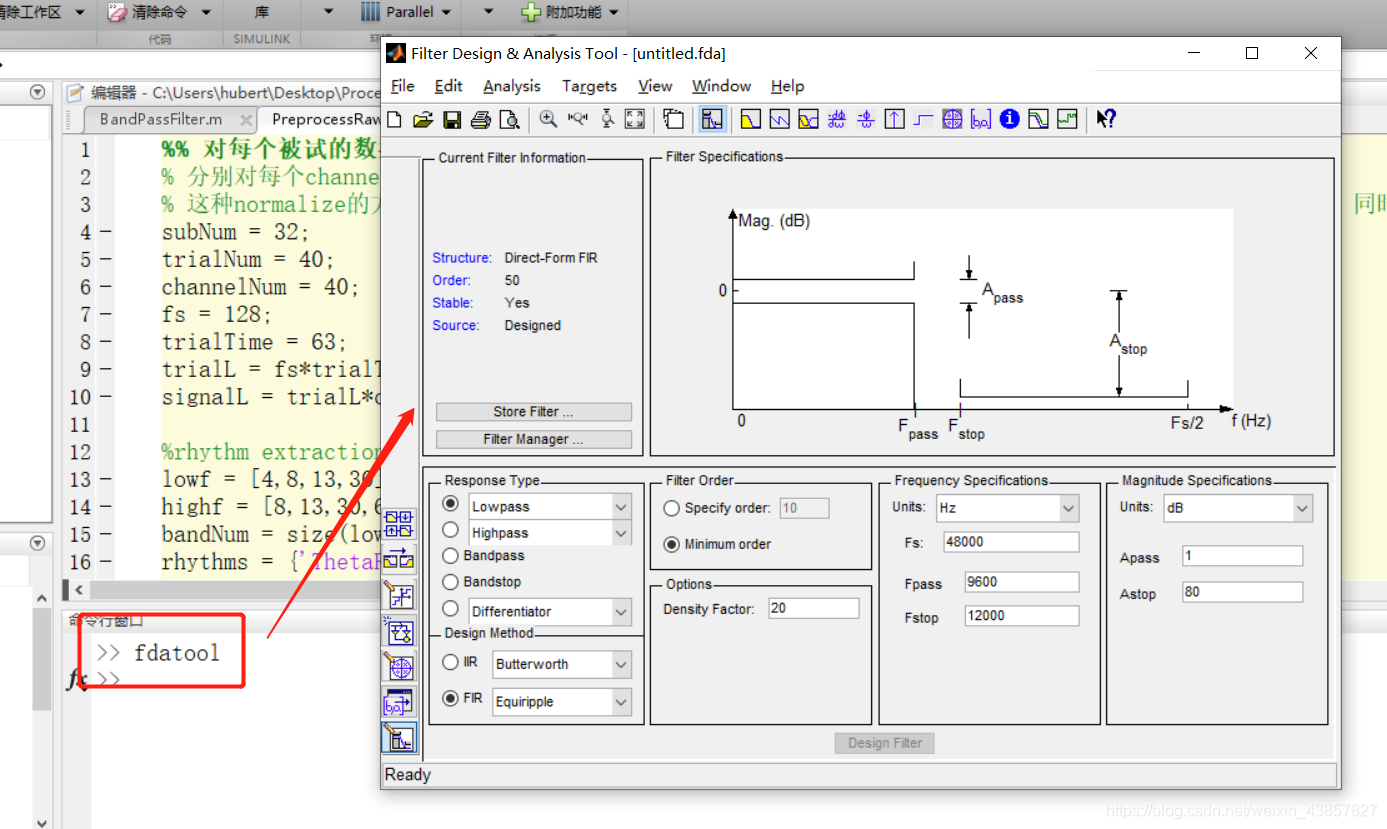Display the Group Delay response
This screenshot has width=1387, height=829.
837,119
